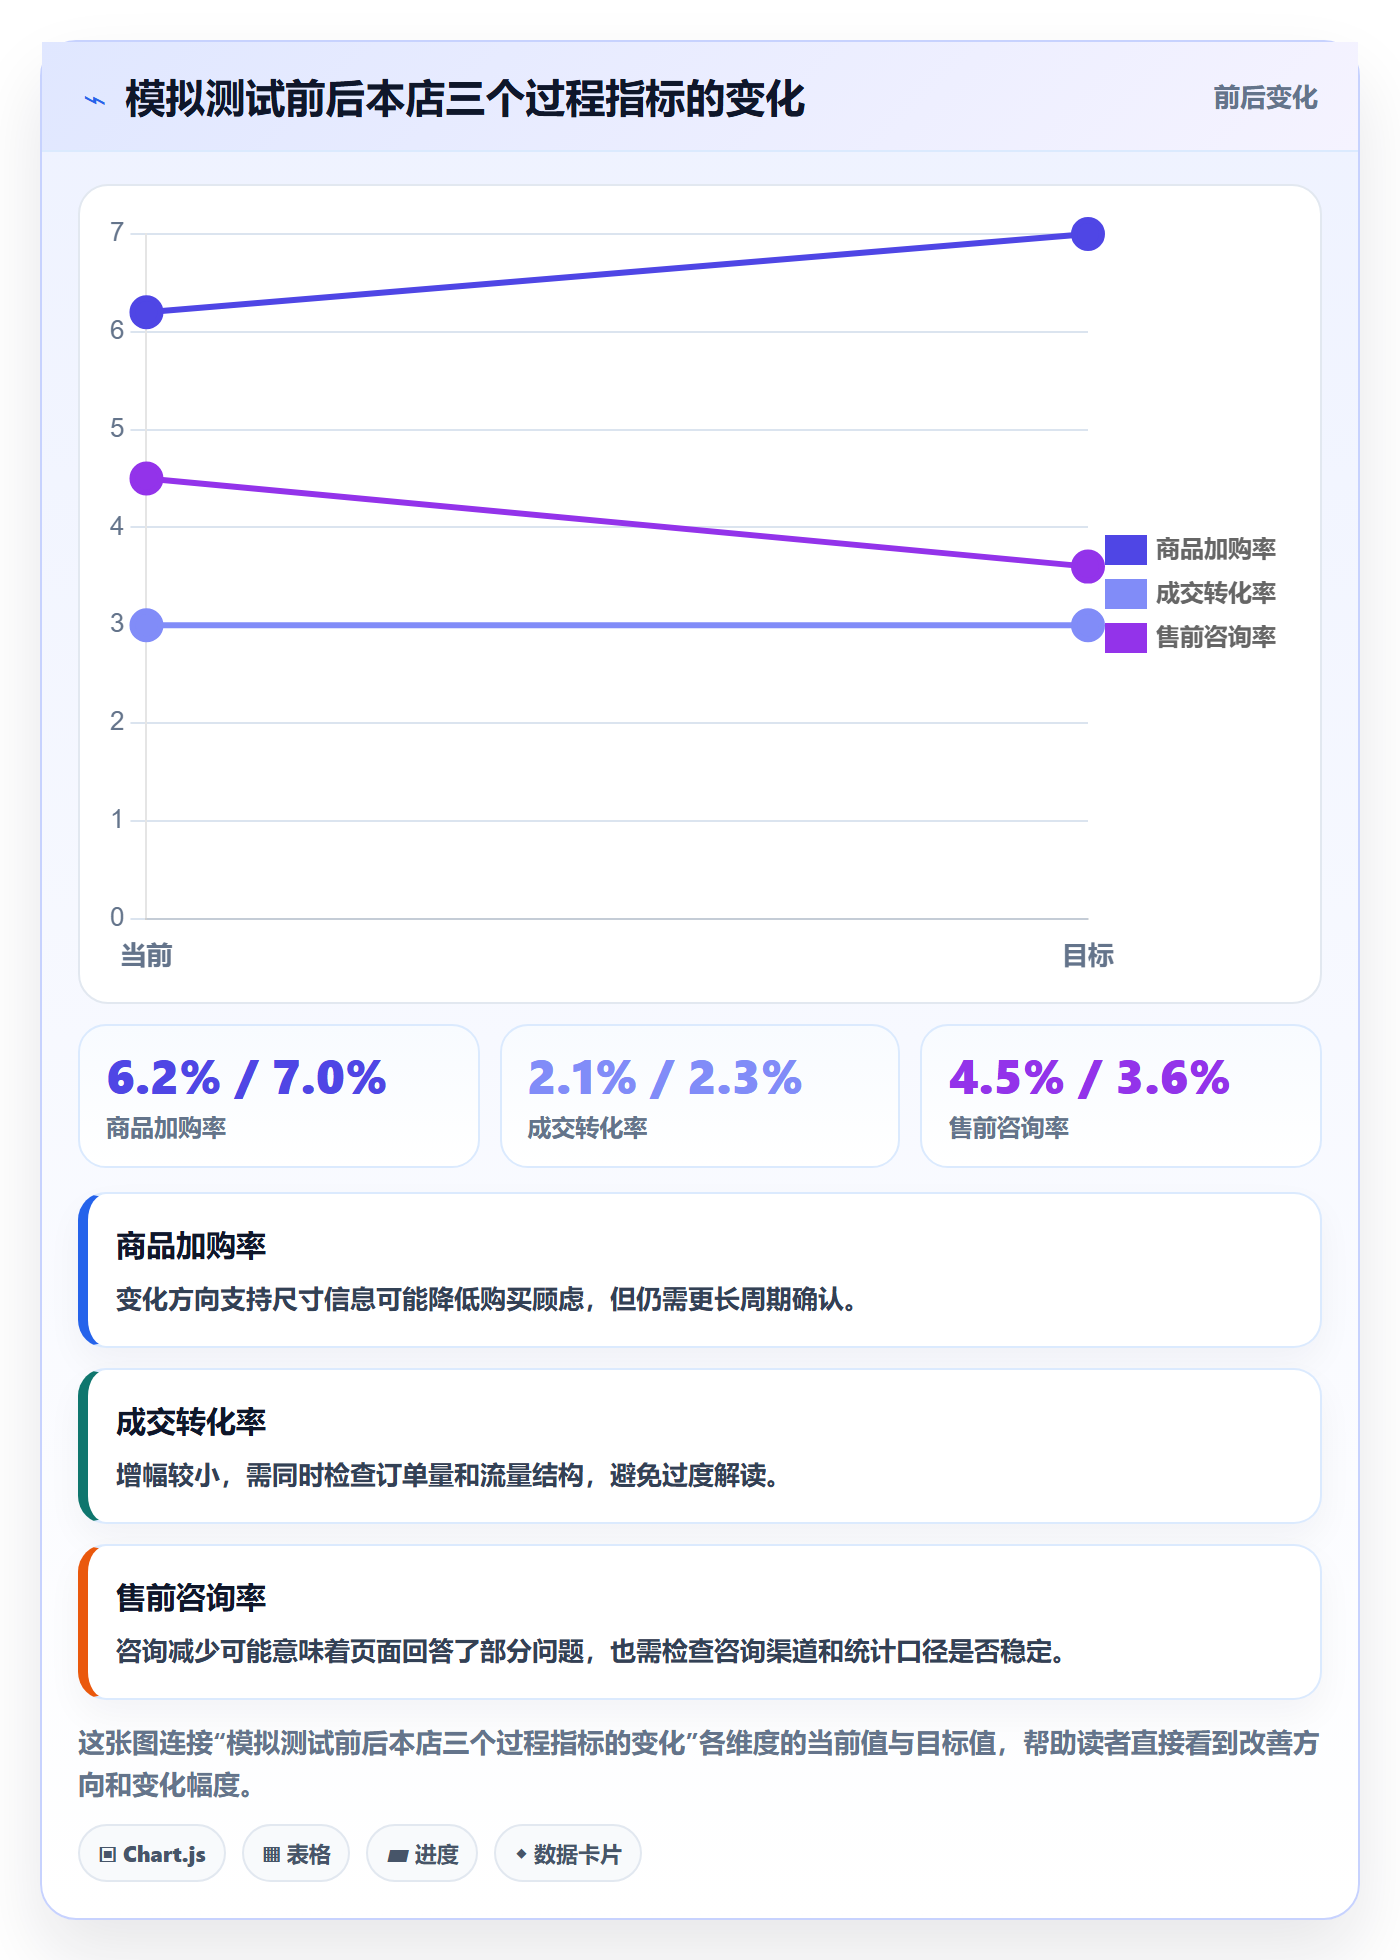Click 售前咨询率 data point at 目标
The image size is (1400, 1960).
tap(1087, 567)
